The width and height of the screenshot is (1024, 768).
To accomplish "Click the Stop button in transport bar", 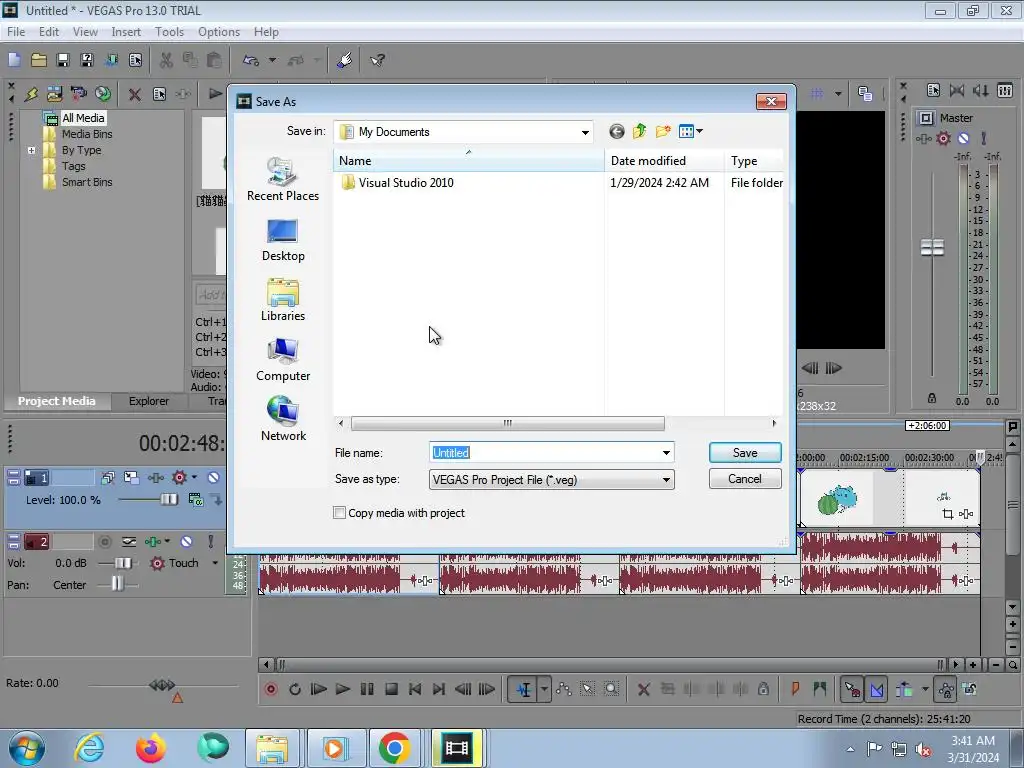I will [x=391, y=689].
